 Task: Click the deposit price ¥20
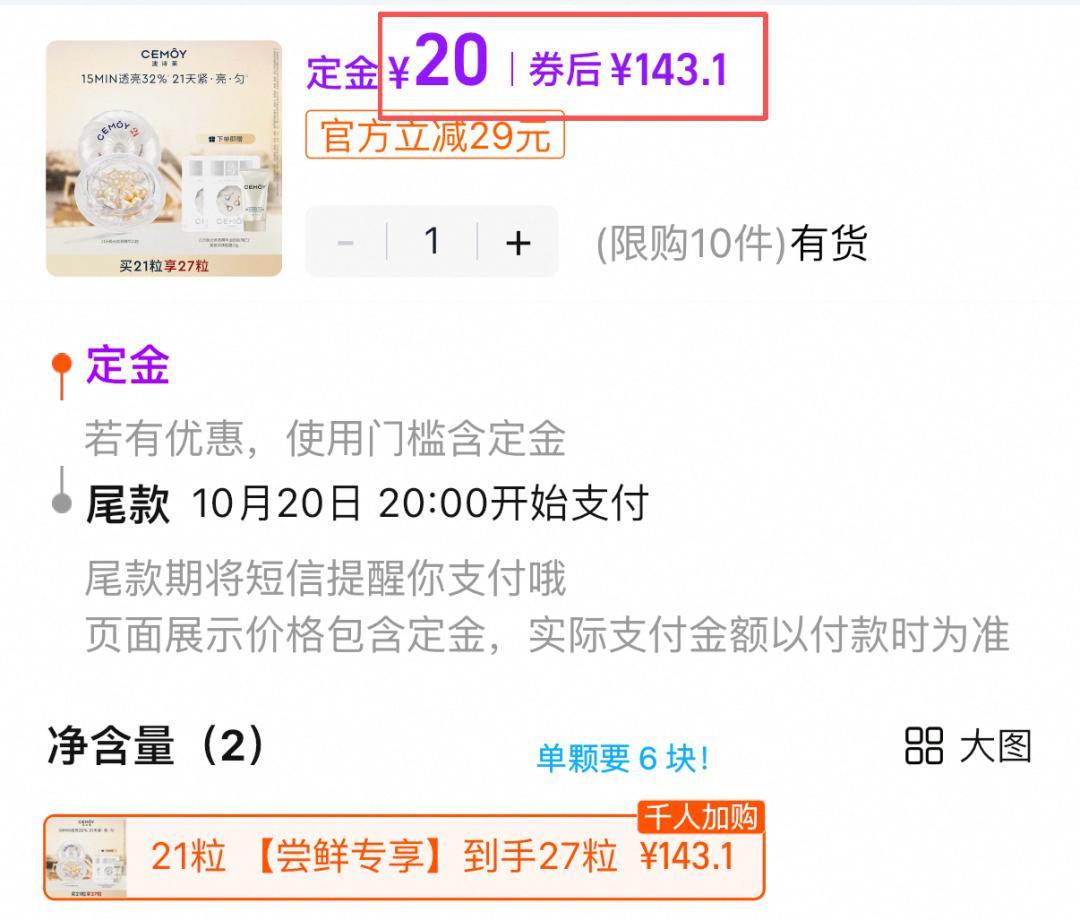(x=438, y=63)
